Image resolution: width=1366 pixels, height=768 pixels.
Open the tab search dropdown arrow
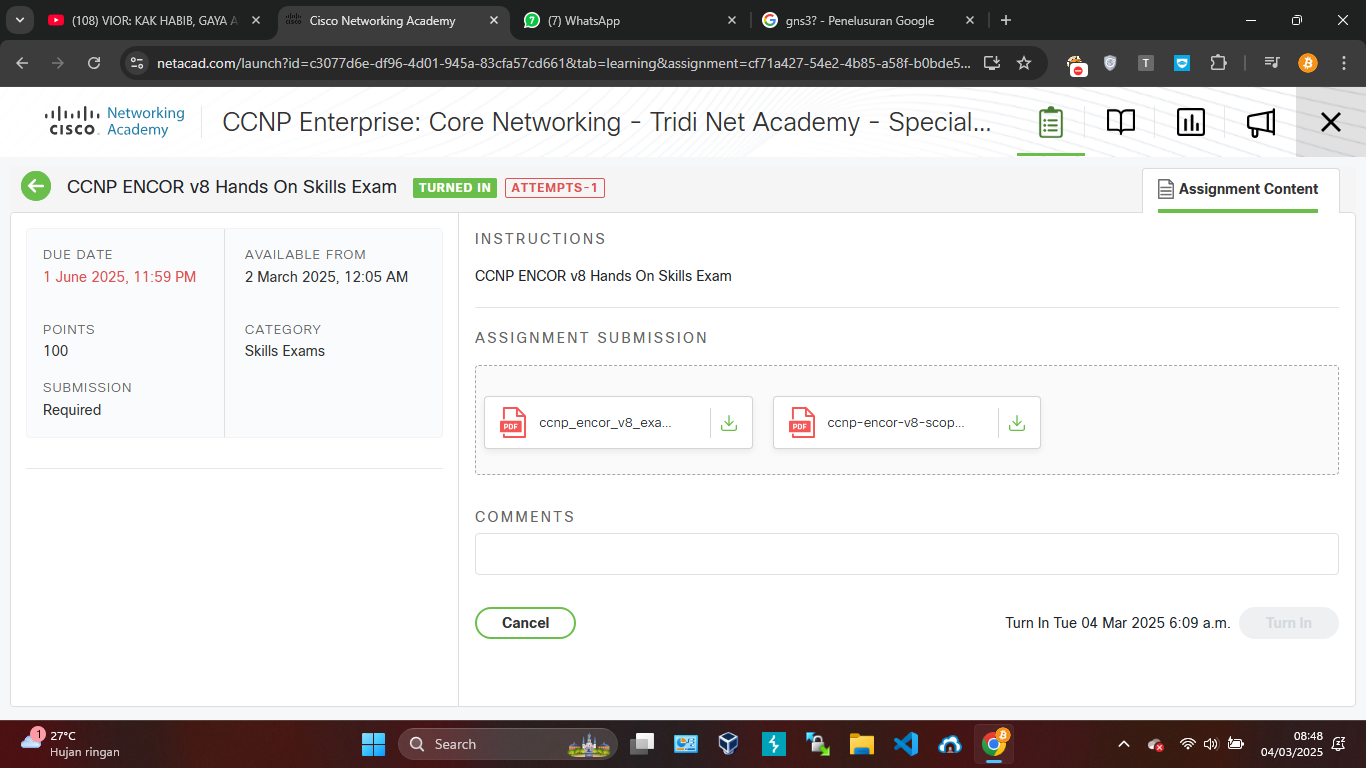tap(19, 20)
